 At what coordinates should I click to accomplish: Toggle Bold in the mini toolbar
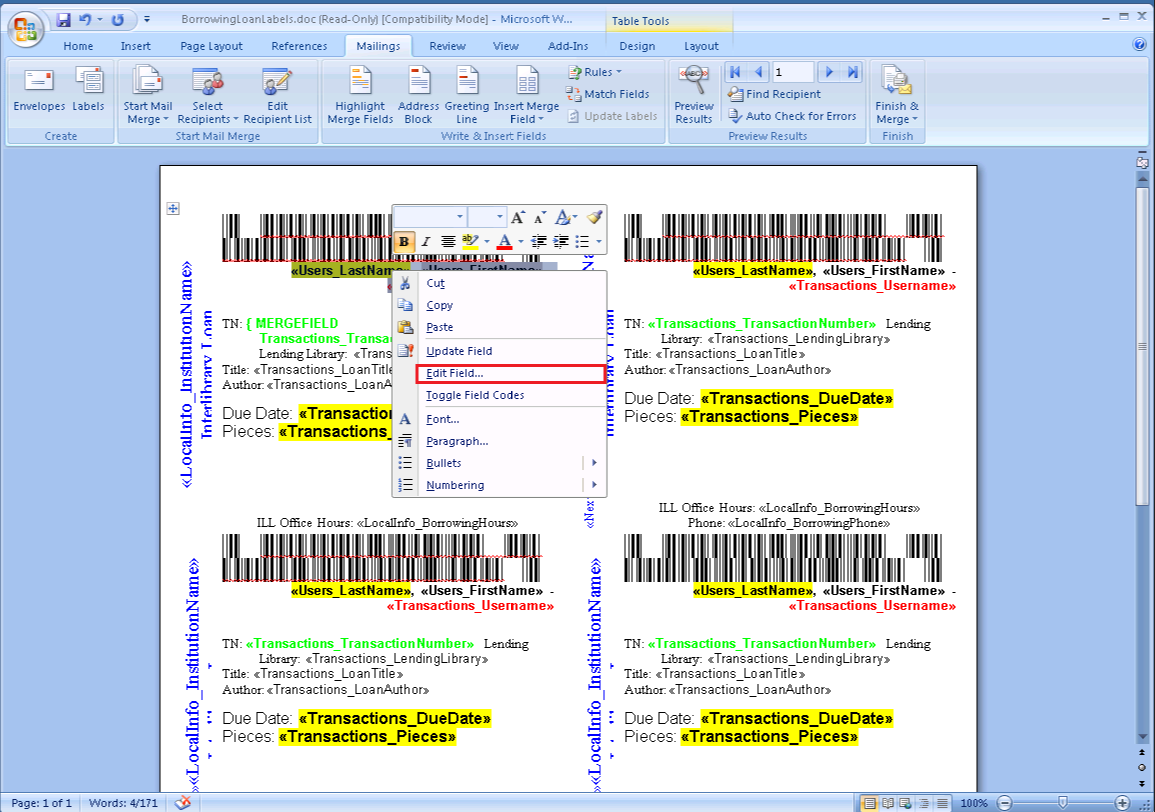click(404, 241)
